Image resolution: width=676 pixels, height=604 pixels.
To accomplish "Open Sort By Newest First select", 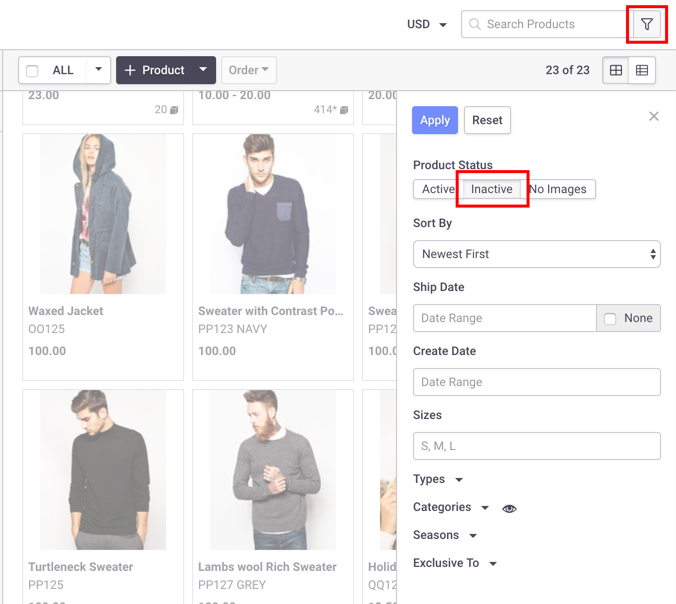I will click(537, 254).
